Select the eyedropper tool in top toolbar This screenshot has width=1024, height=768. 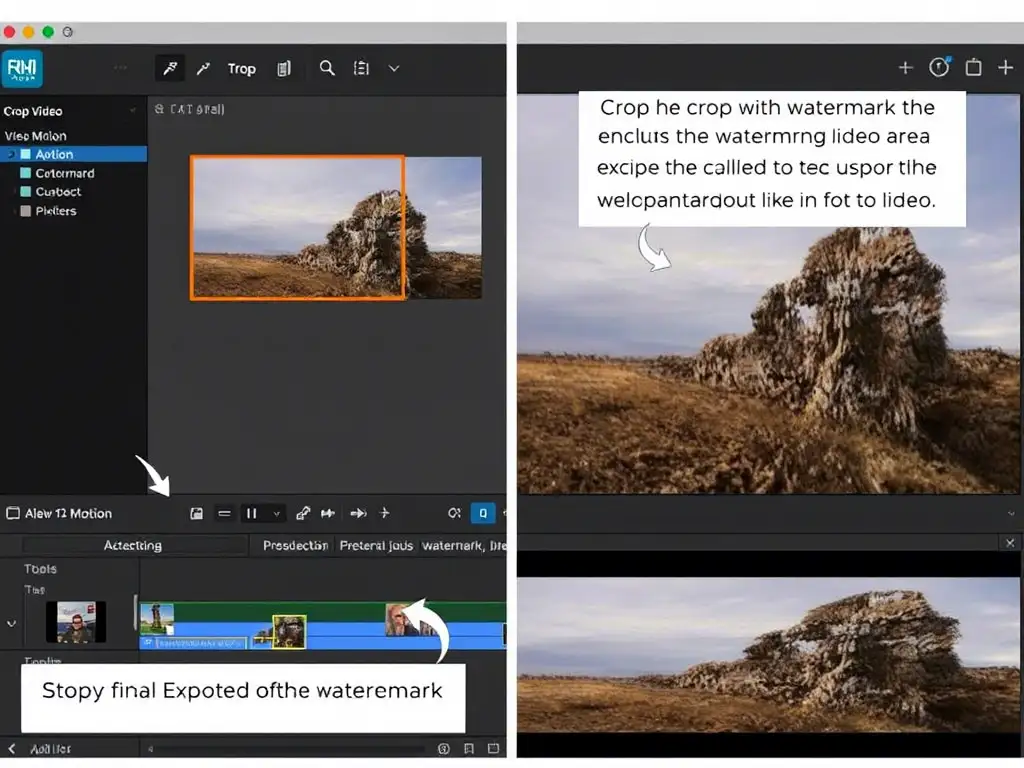[170, 68]
